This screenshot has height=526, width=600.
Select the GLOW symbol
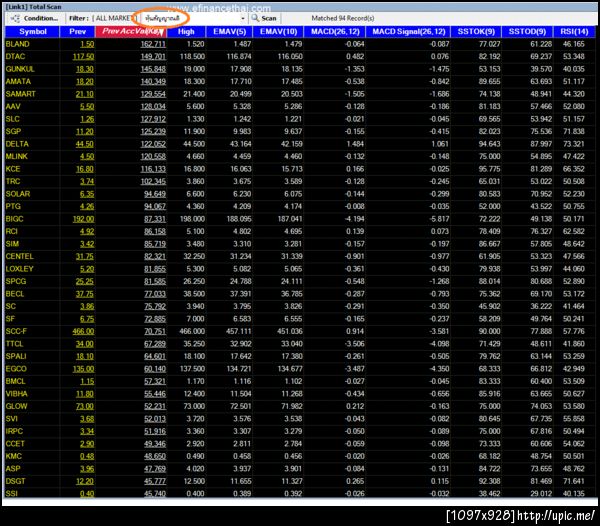[16, 406]
